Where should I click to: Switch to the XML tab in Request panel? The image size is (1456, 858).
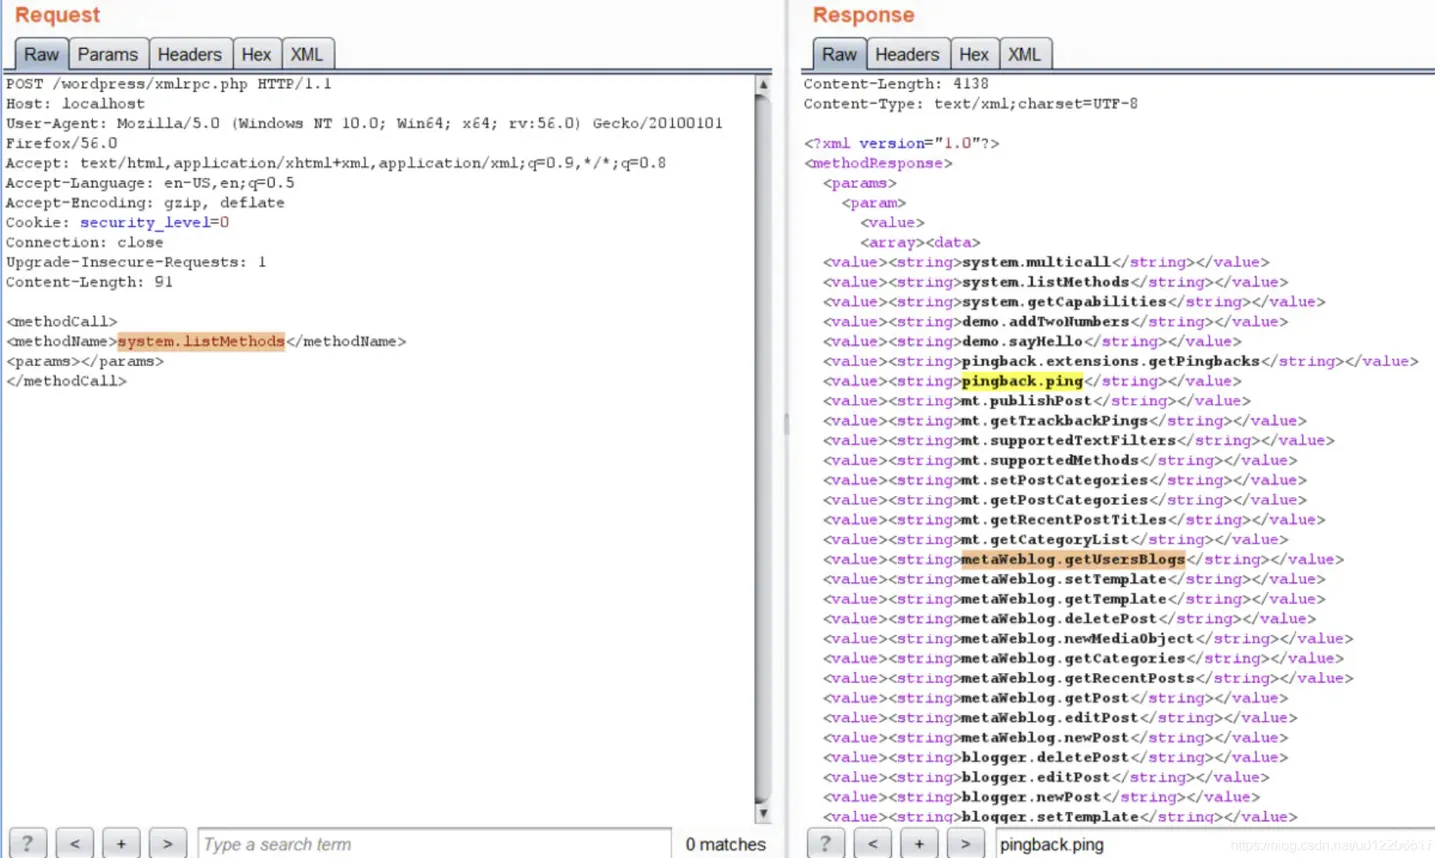308,54
